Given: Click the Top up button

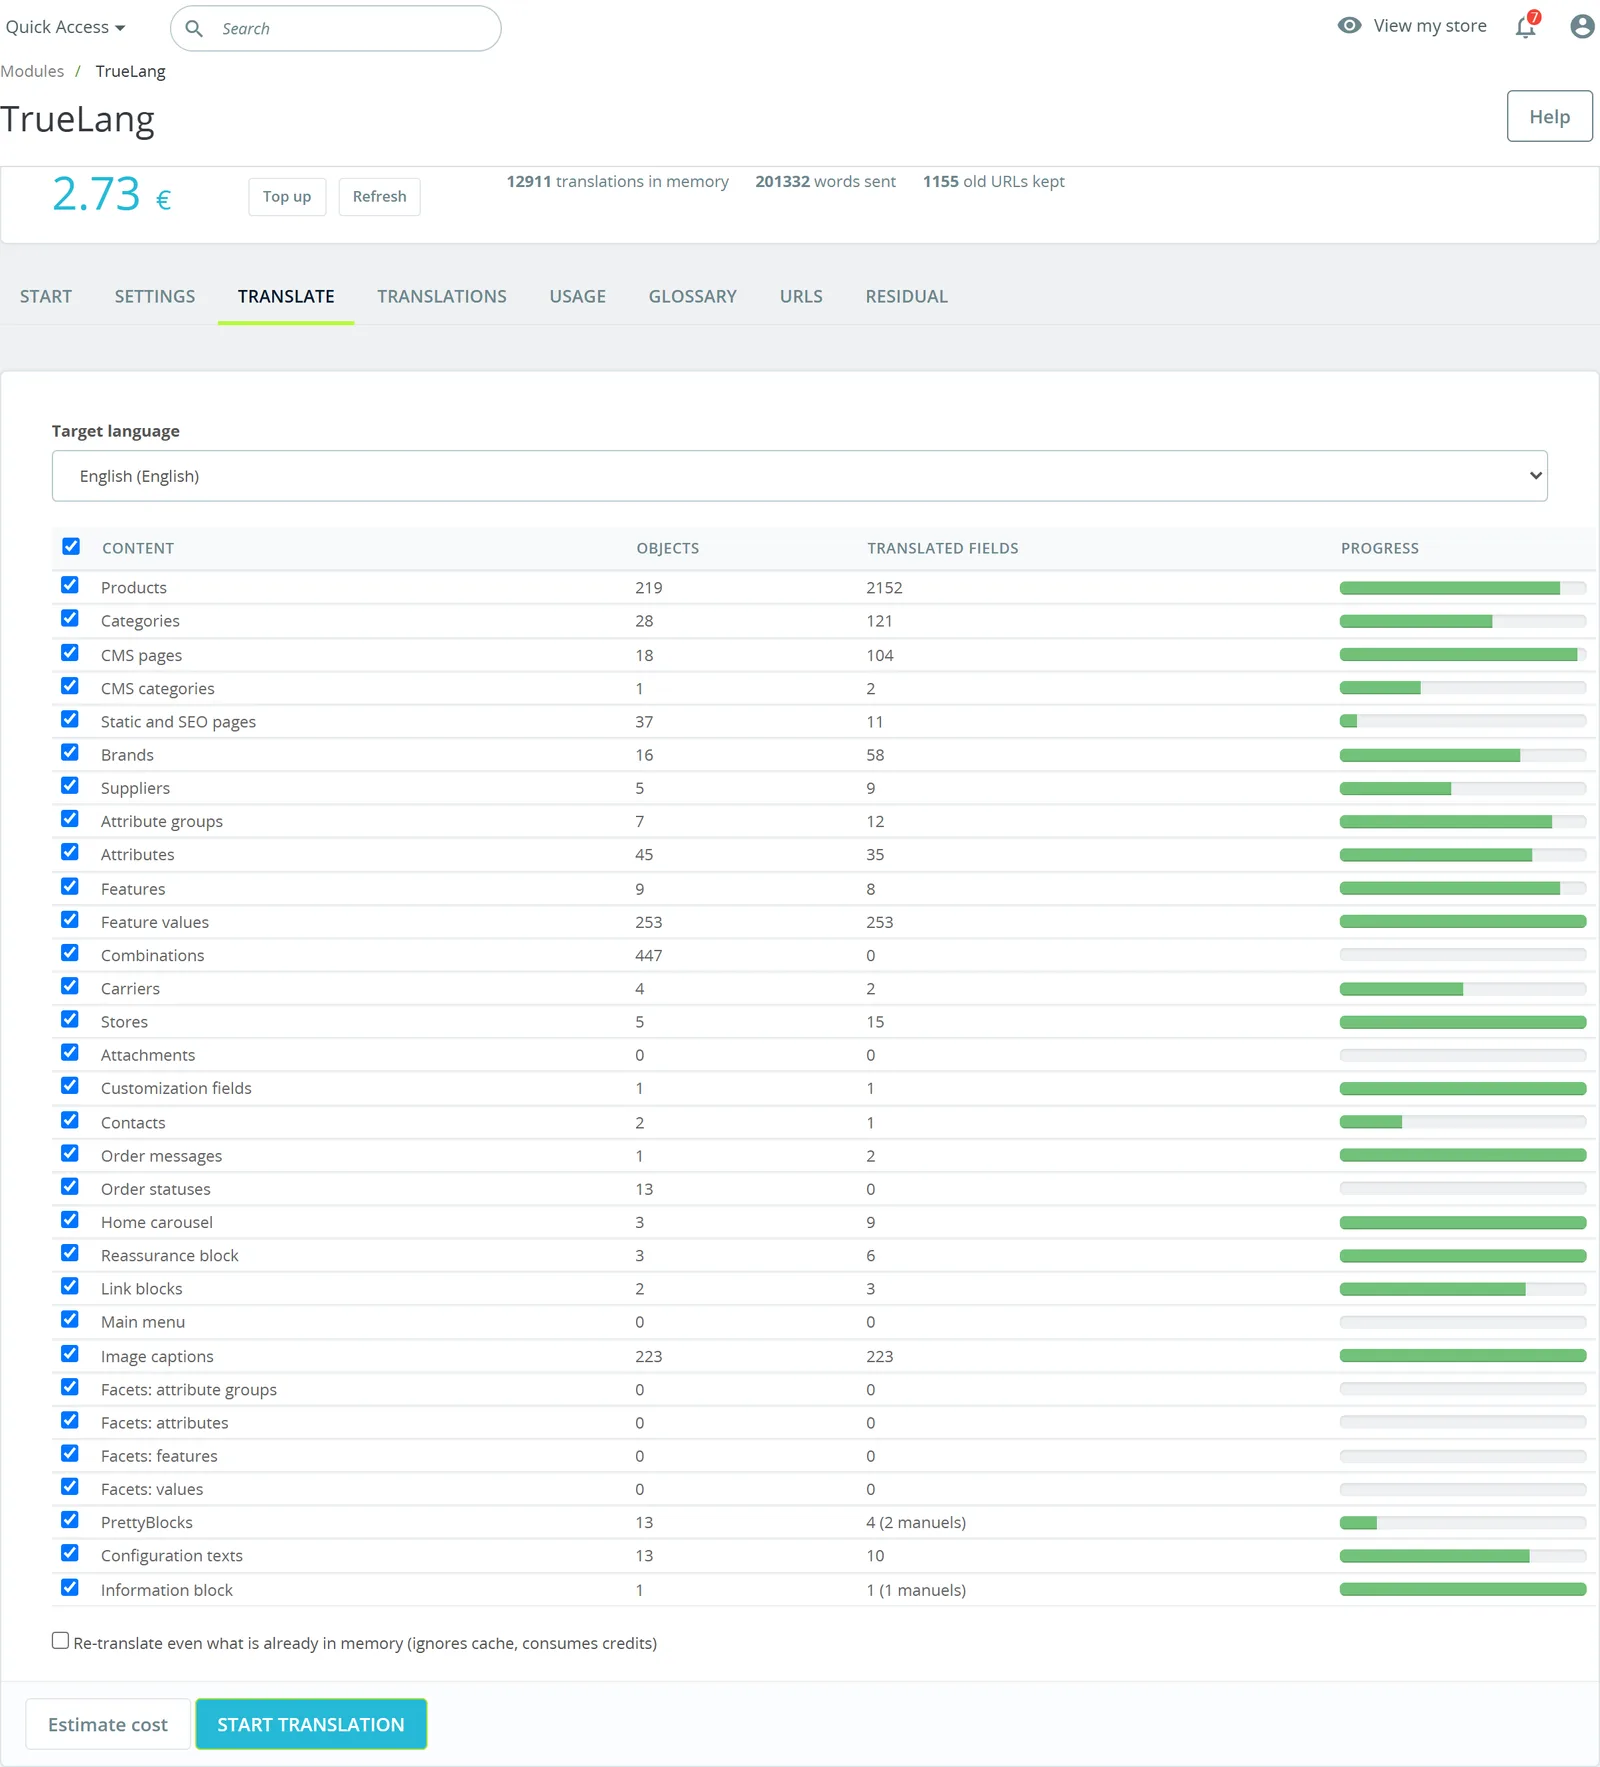Looking at the screenshot, I should click(x=287, y=197).
